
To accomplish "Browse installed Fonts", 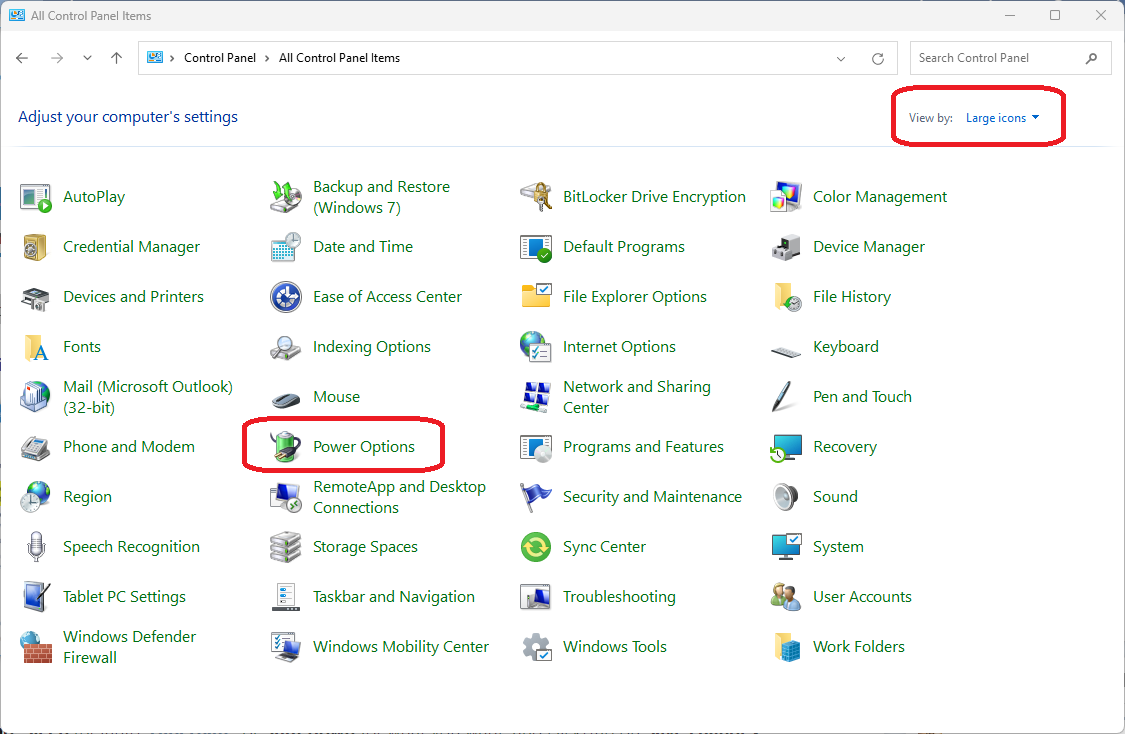I will (x=81, y=346).
